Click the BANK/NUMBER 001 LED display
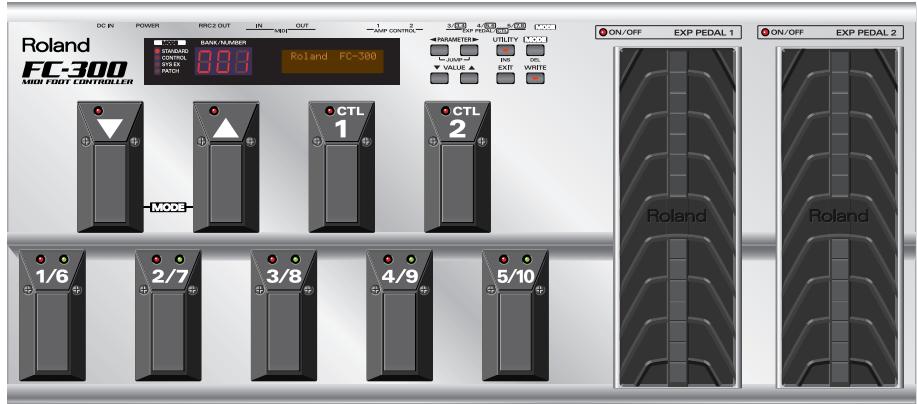 [x=223, y=61]
